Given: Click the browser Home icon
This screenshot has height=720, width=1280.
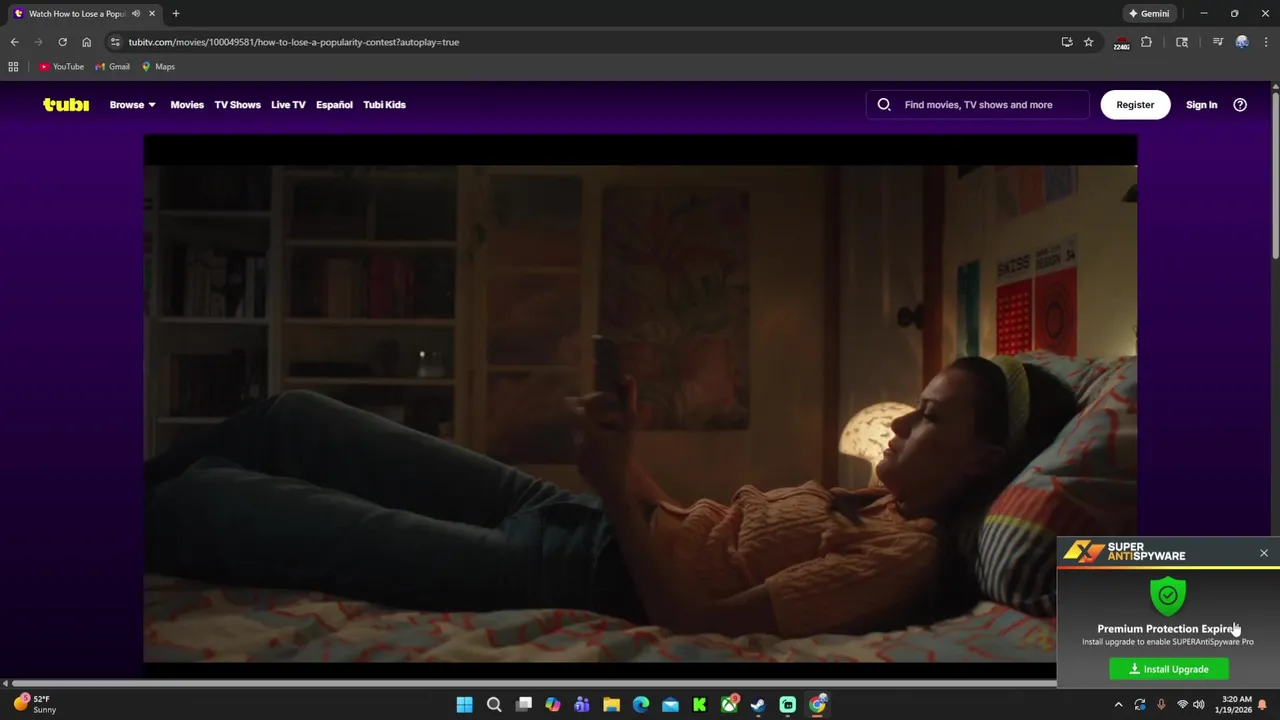Looking at the screenshot, I should tap(86, 42).
